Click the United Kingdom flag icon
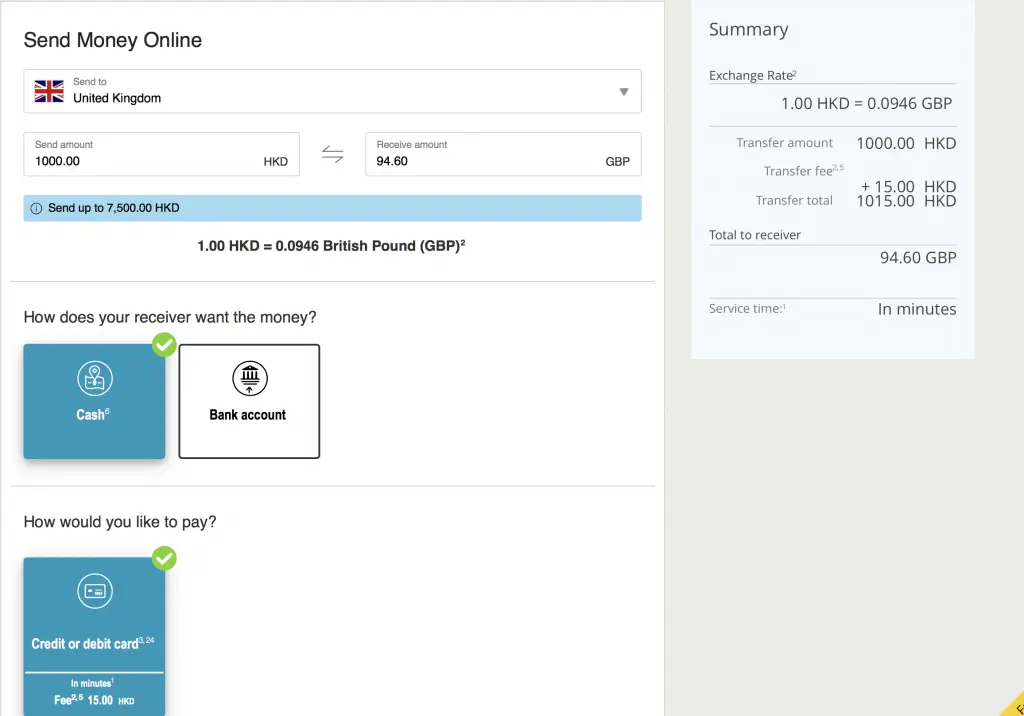This screenshot has height=716, width=1024. tap(49, 91)
